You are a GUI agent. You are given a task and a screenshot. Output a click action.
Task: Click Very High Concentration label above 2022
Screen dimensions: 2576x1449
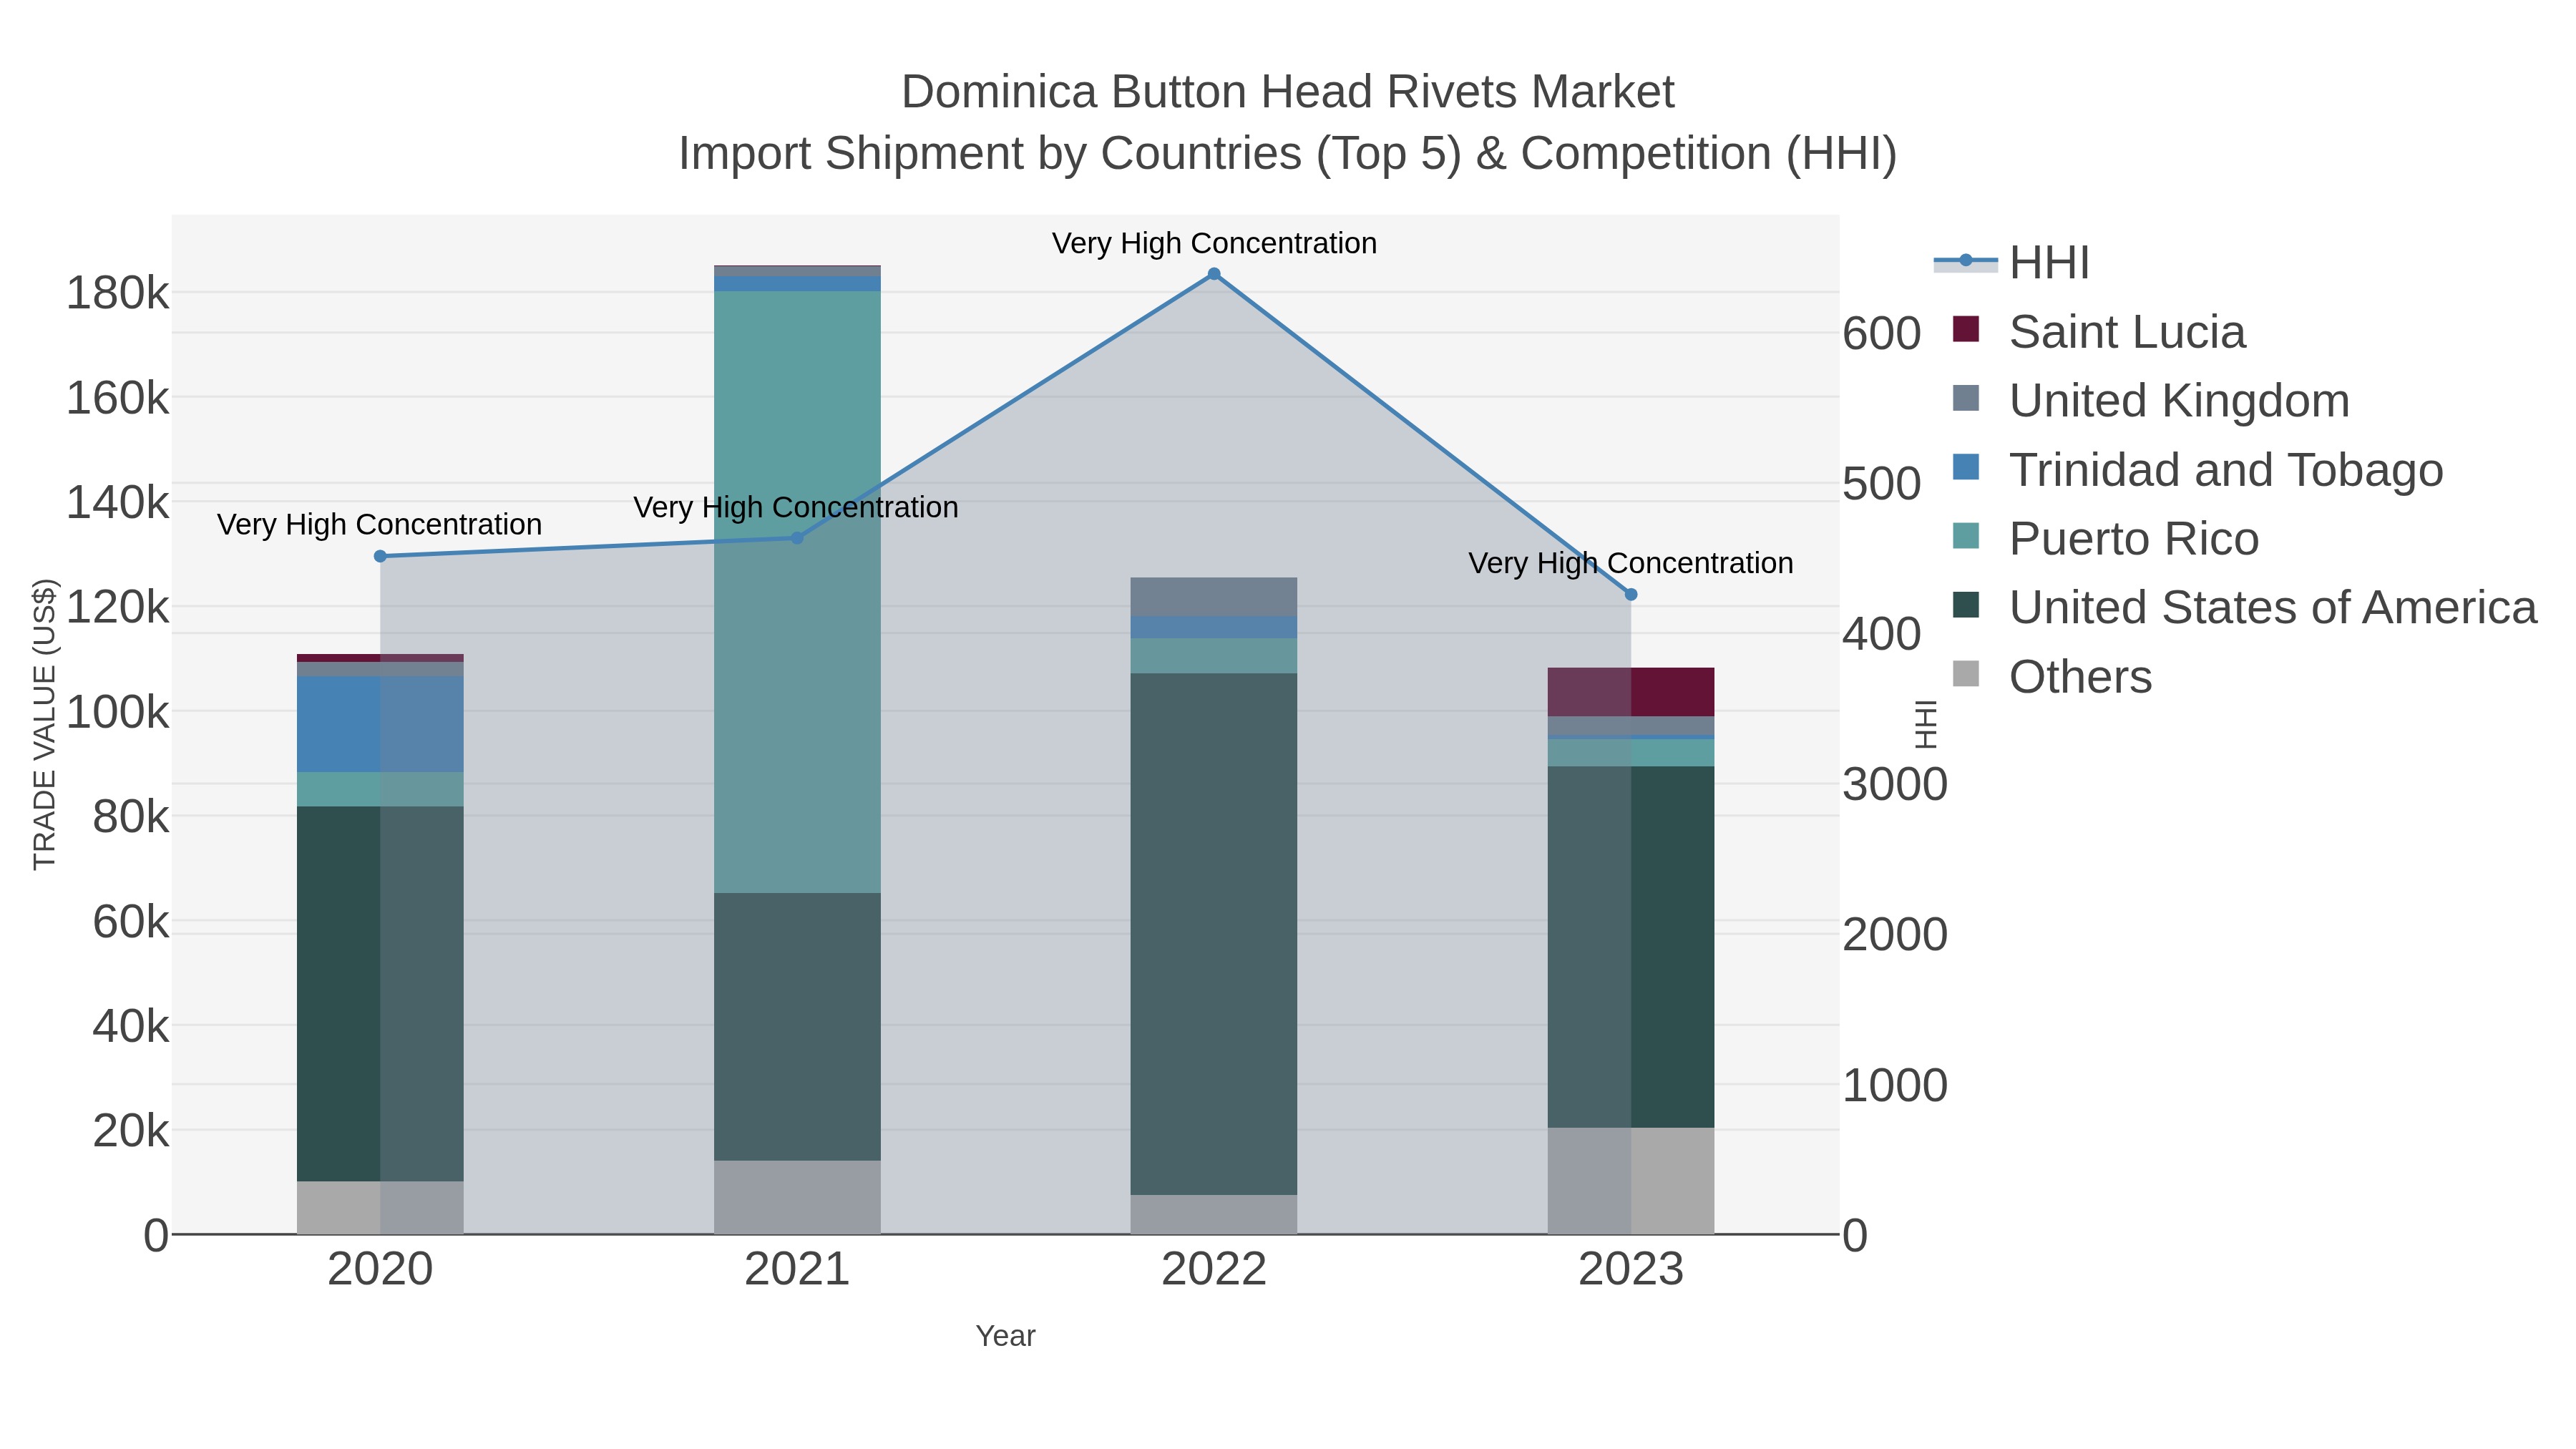[x=1214, y=243]
